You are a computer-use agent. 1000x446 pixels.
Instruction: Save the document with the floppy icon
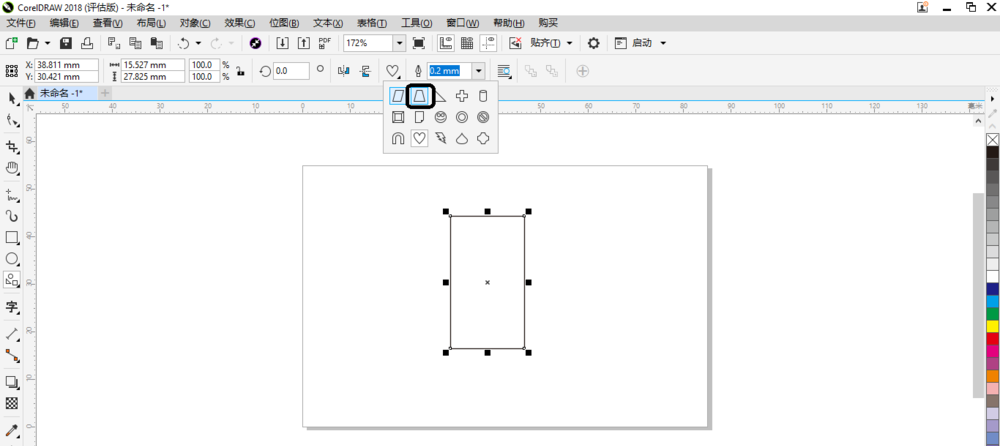66,43
